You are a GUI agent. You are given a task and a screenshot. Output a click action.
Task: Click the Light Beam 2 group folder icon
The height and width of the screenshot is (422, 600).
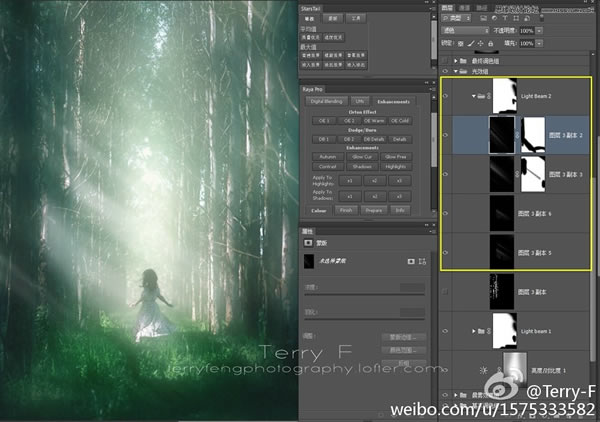pyautogui.click(x=482, y=96)
